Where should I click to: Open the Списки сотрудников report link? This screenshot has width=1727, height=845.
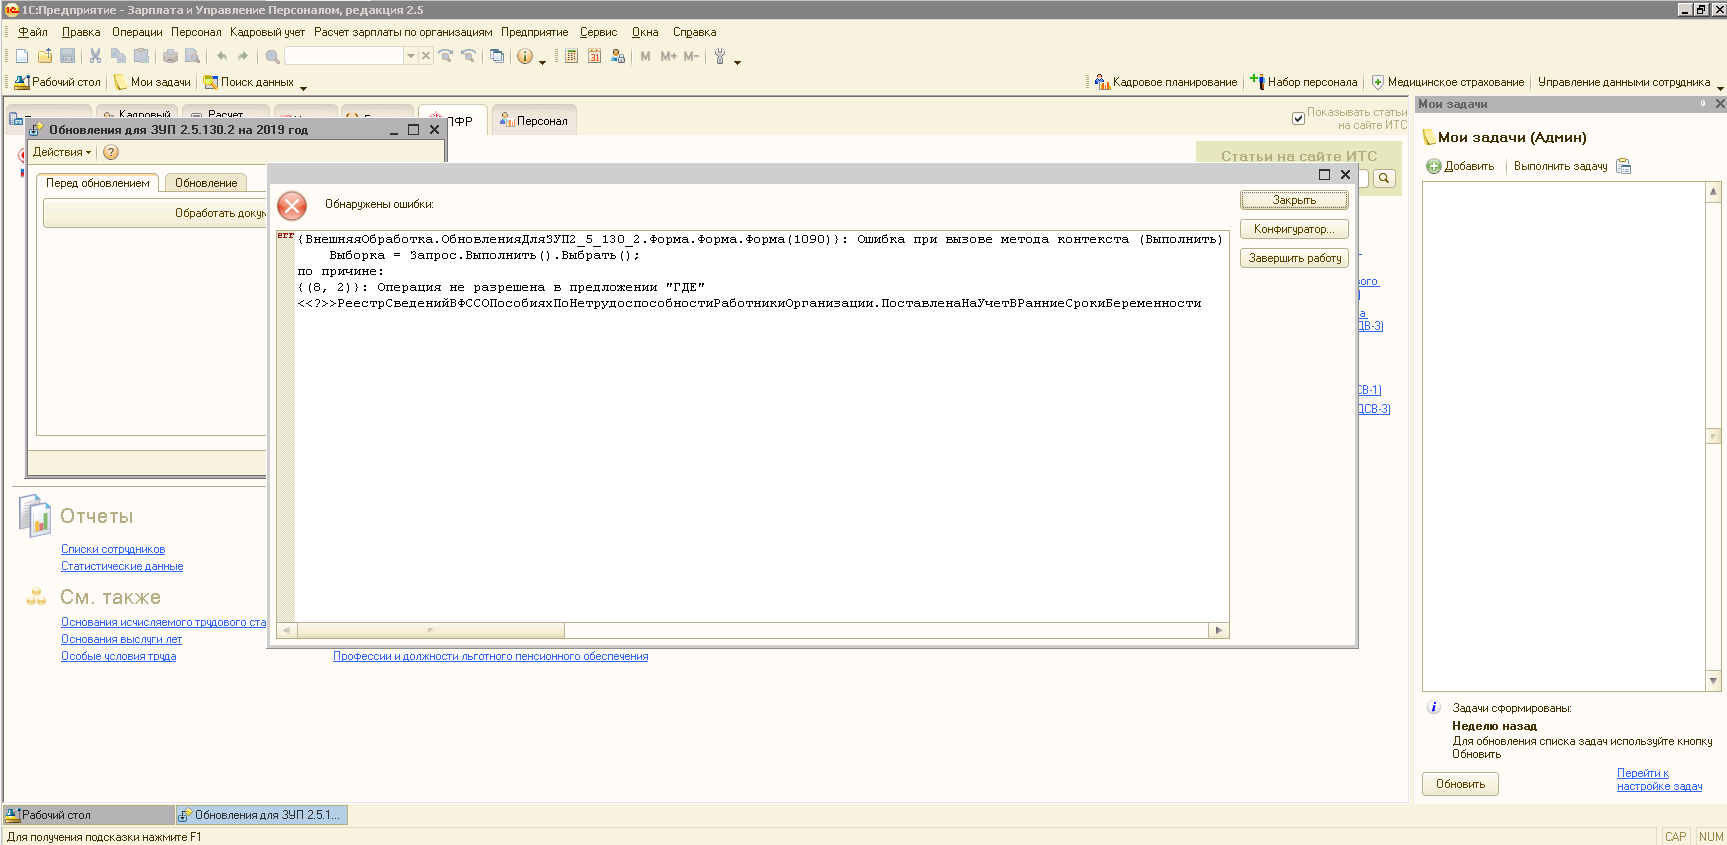pyautogui.click(x=113, y=549)
